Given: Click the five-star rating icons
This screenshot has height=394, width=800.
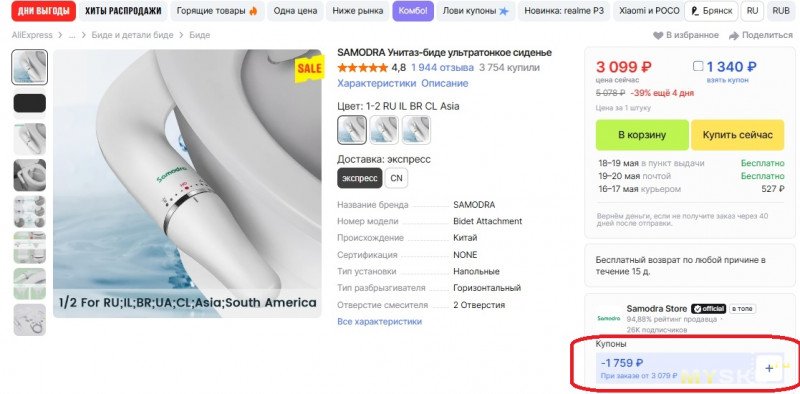Looking at the screenshot, I should click(362, 67).
